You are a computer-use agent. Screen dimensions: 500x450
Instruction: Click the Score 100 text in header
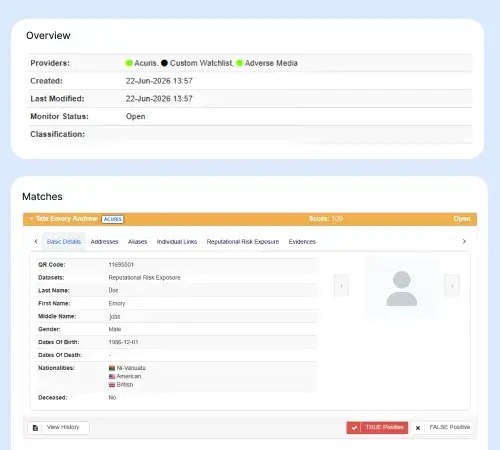pyautogui.click(x=326, y=219)
